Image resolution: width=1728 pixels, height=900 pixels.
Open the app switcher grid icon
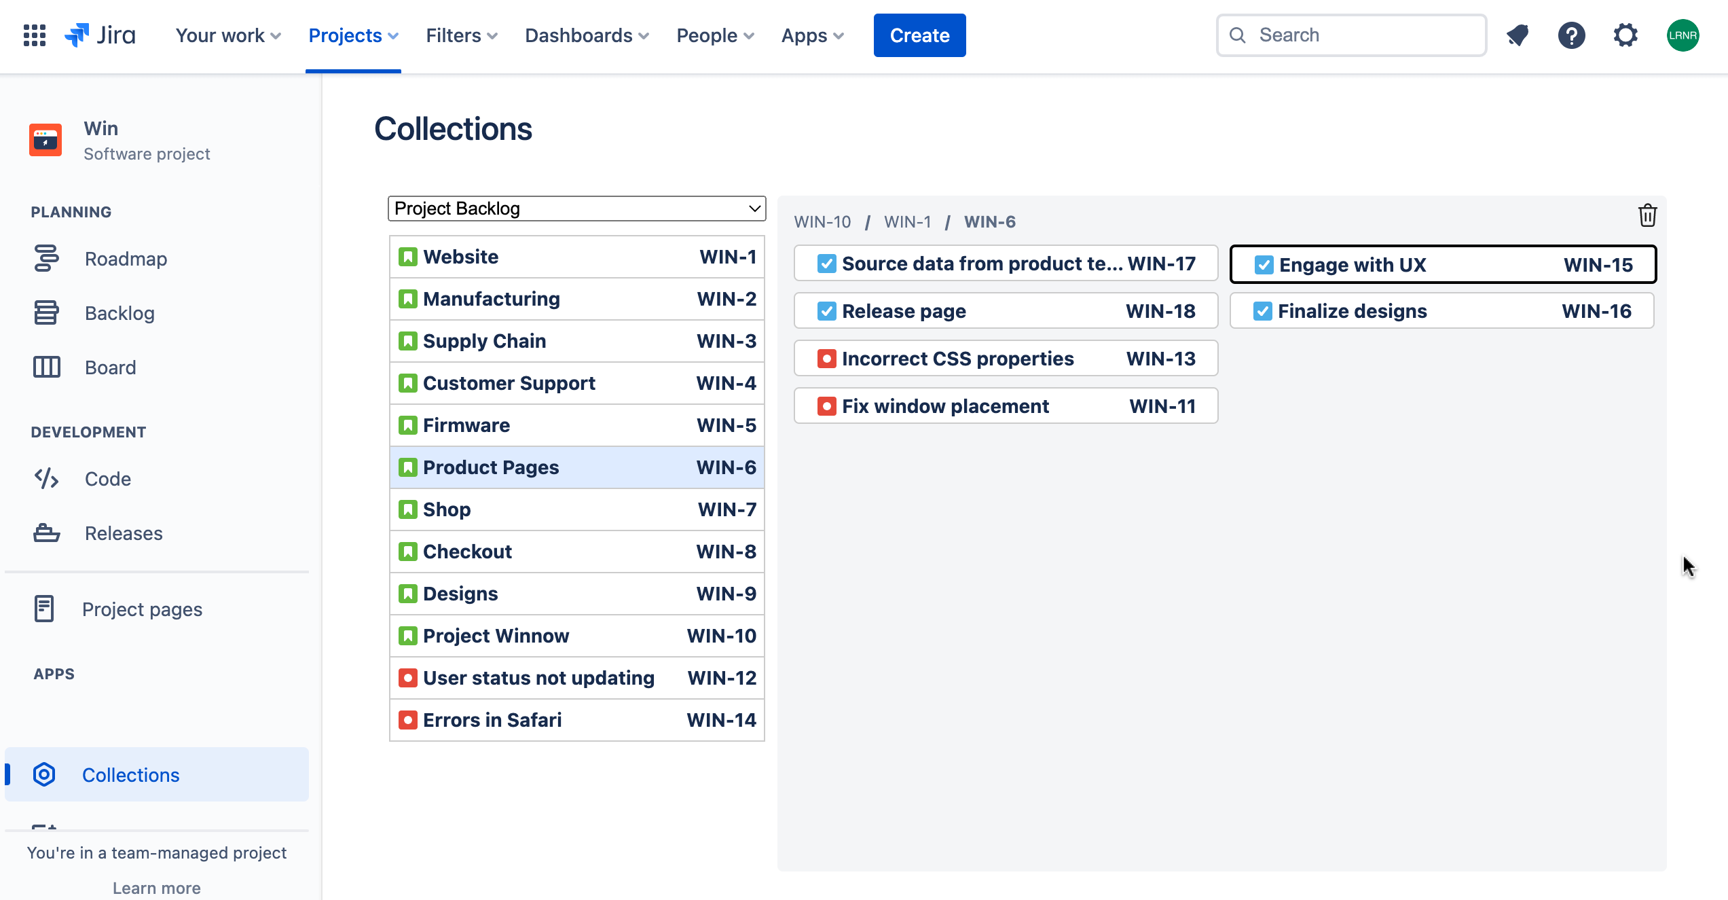[34, 36]
